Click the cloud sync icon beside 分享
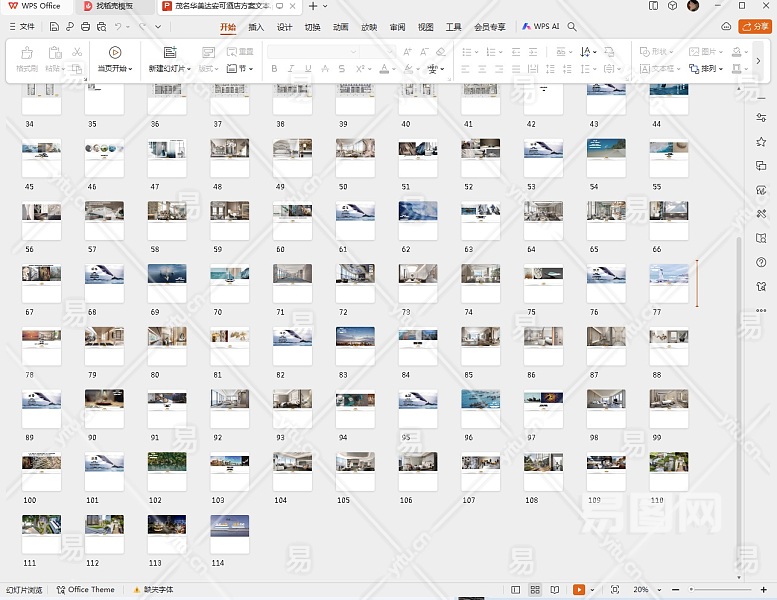 [726, 26]
